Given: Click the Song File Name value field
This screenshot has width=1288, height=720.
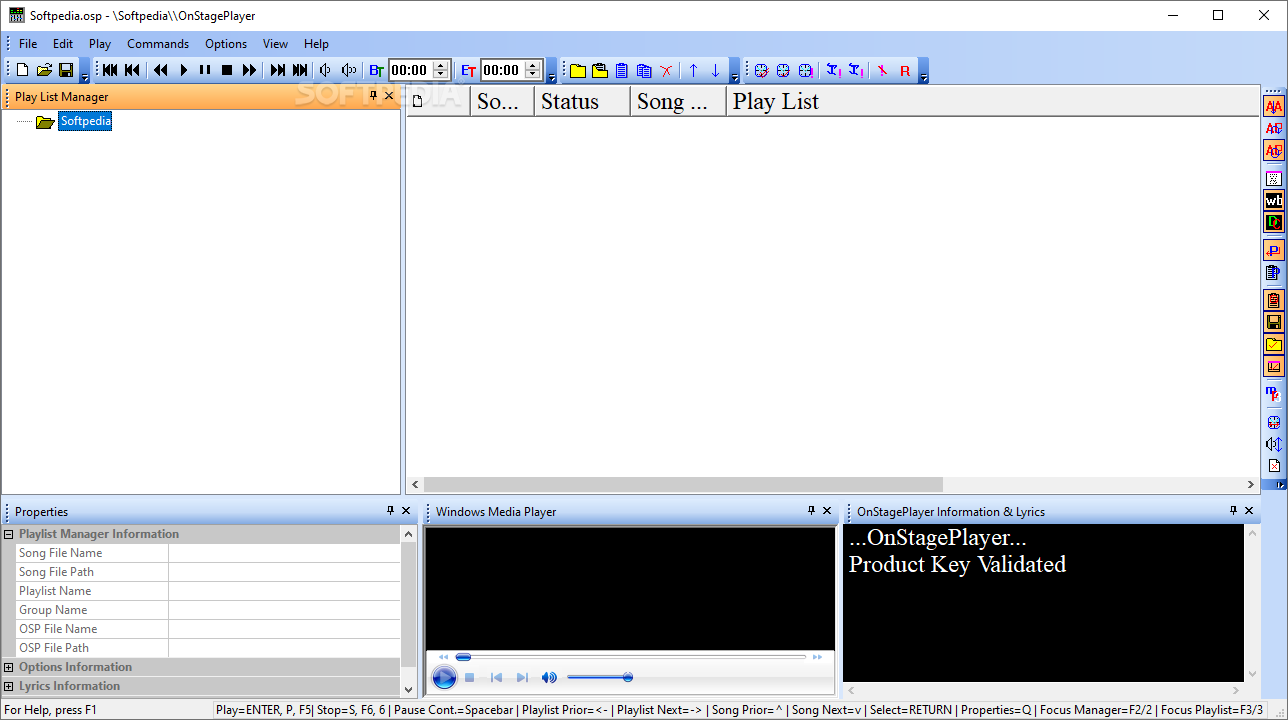Looking at the screenshot, I should [x=284, y=553].
